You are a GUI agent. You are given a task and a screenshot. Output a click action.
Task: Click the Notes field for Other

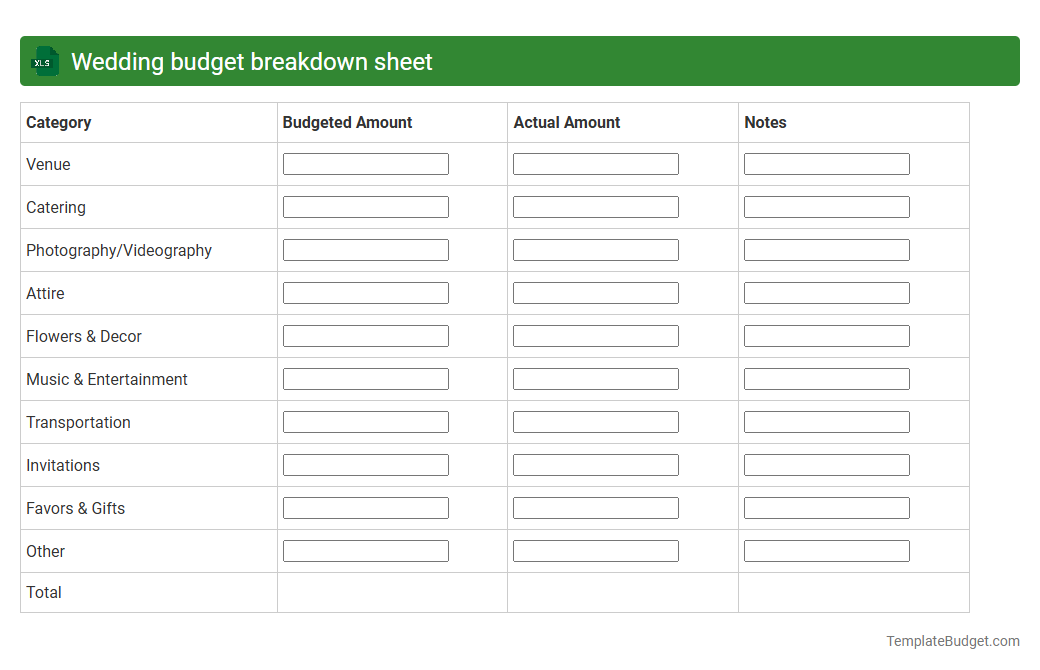[826, 550]
